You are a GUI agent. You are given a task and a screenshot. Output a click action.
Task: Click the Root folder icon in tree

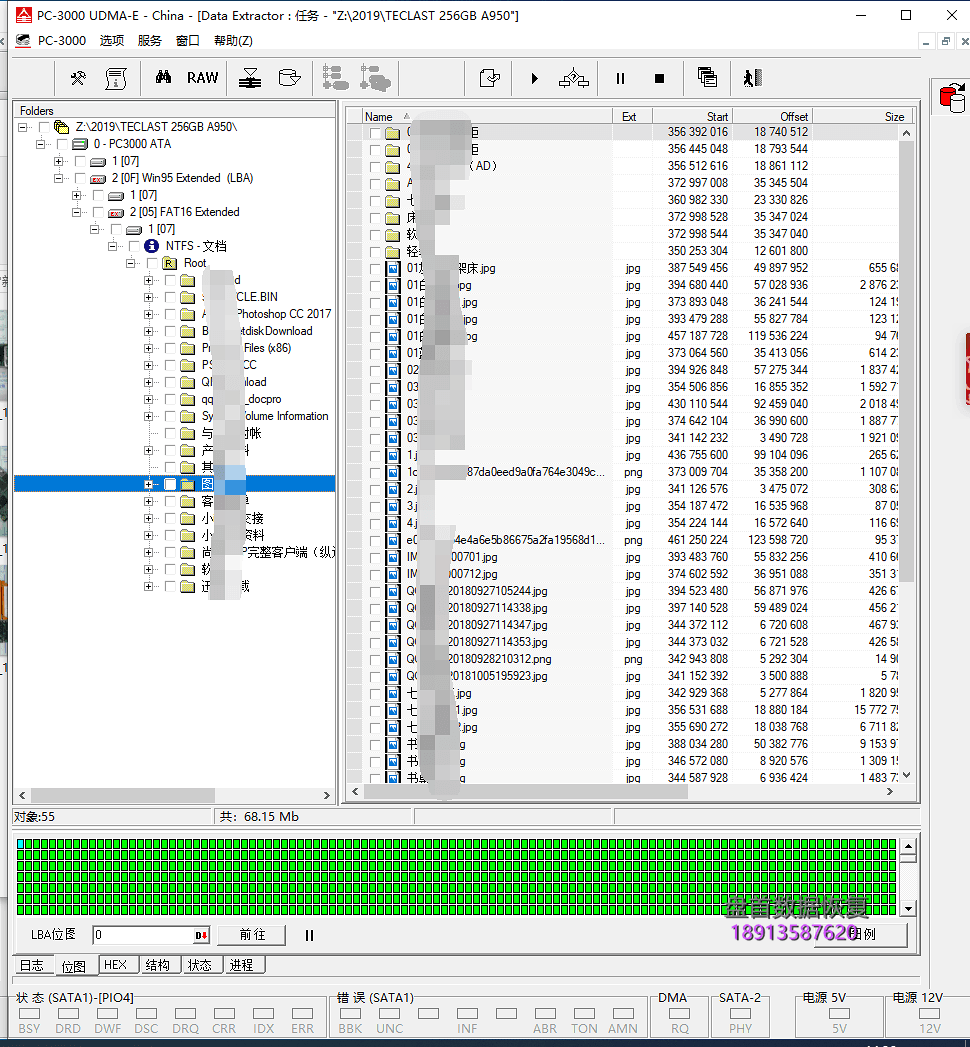pyautogui.click(x=170, y=263)
